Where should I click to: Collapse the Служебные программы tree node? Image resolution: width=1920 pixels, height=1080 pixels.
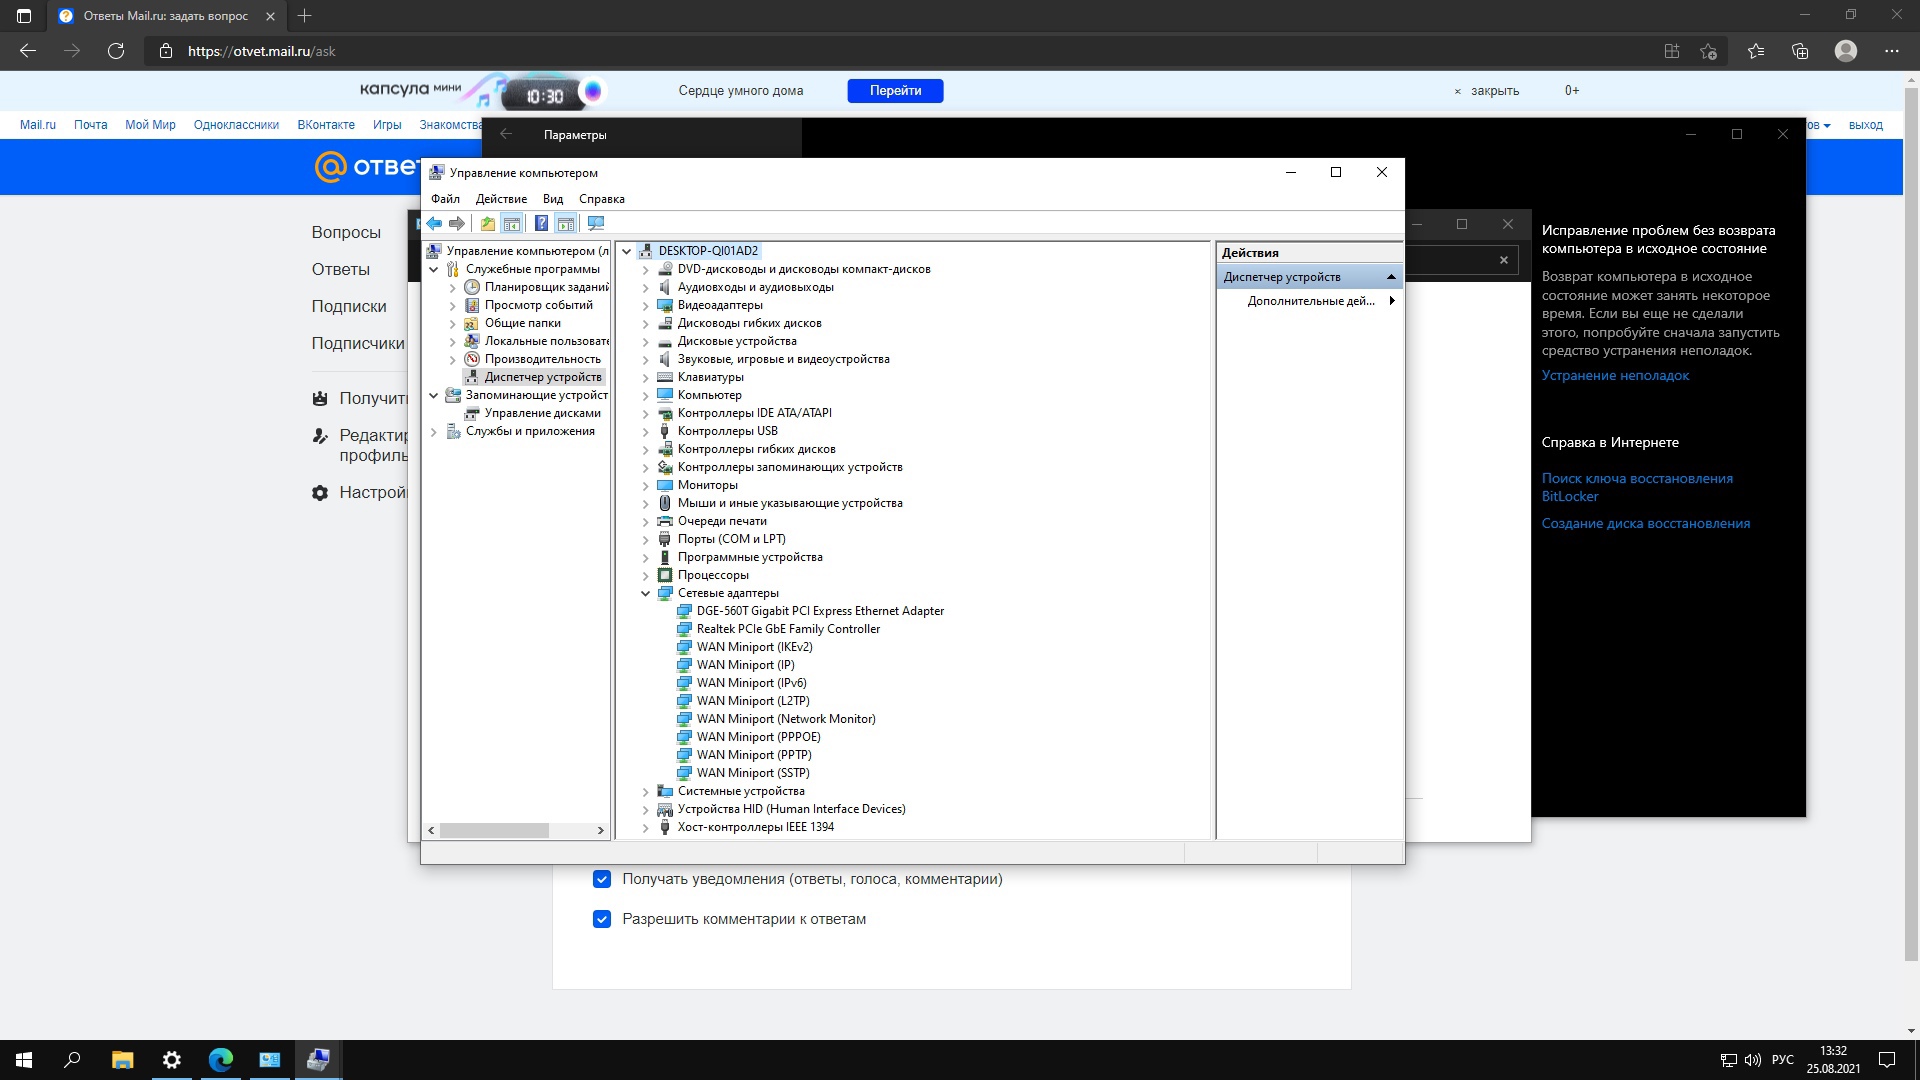tap(434, 269)
